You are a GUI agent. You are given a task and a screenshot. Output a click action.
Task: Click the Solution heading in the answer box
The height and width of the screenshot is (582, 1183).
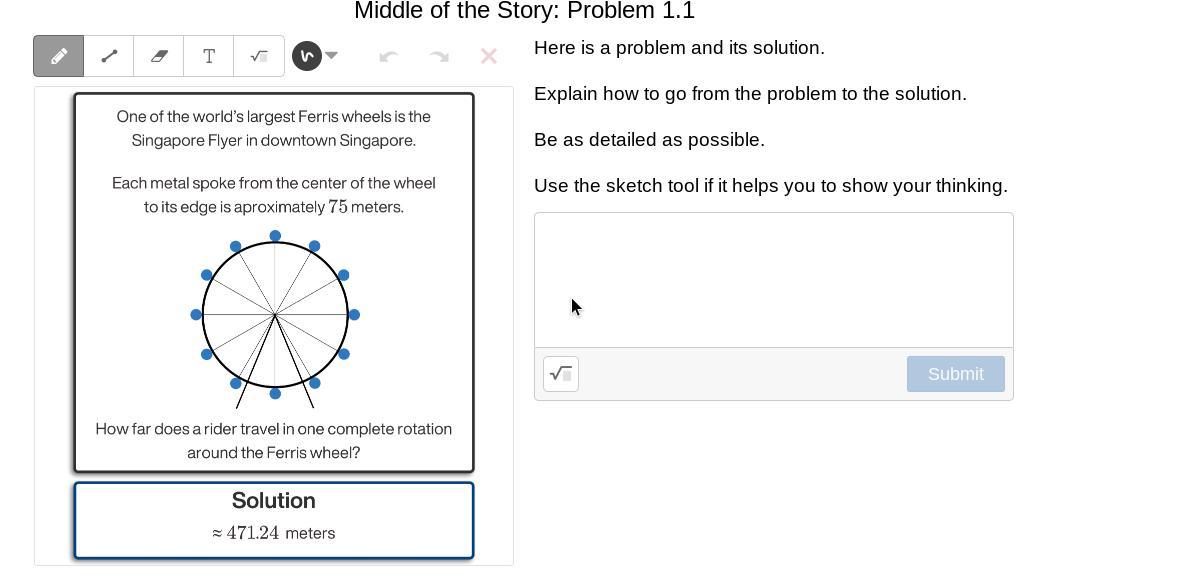tap(274, 500)
